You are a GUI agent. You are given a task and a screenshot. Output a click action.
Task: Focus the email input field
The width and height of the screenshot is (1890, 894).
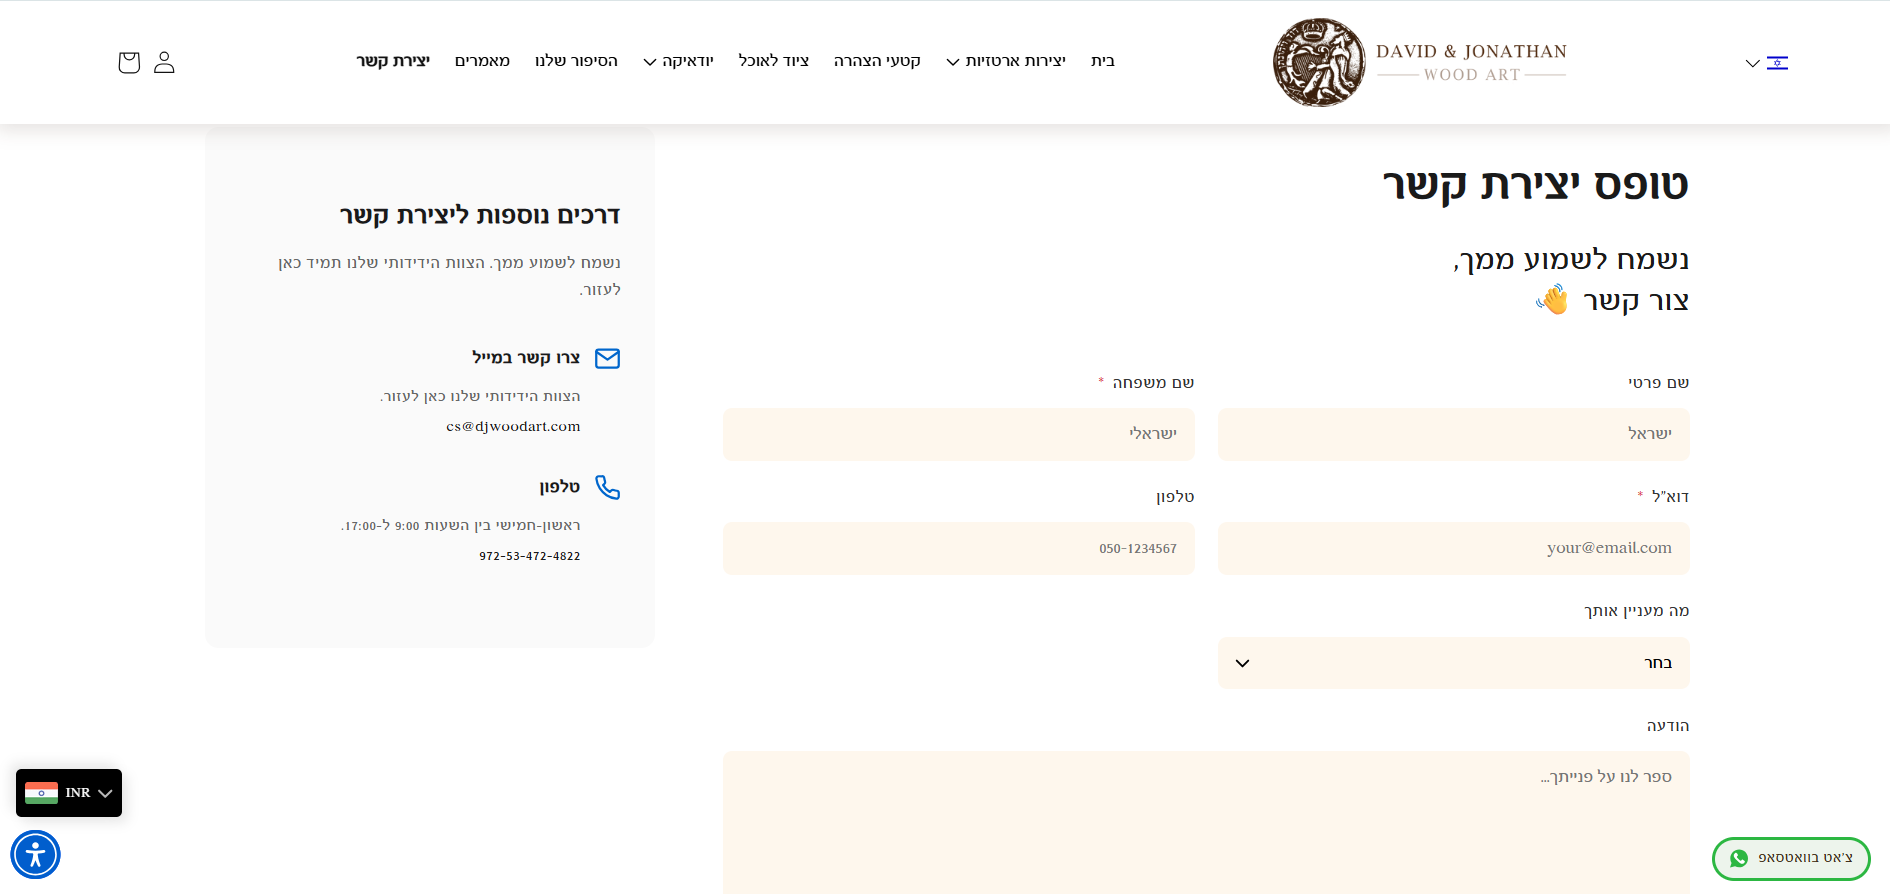(1453, 548)
